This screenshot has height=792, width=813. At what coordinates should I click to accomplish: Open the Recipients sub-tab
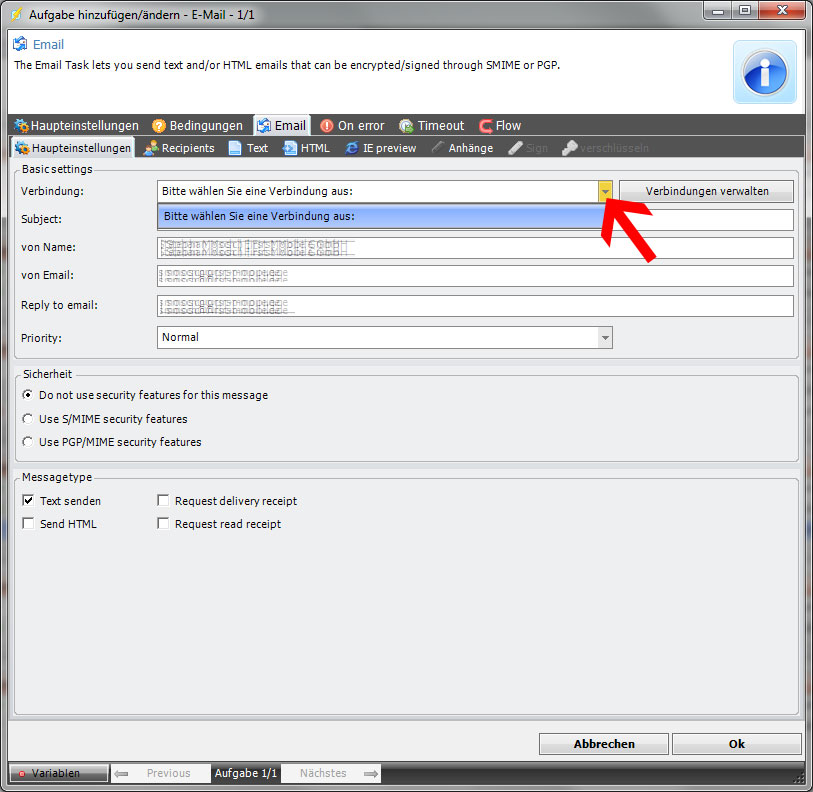pyautogui.click(x=180, y=148)
